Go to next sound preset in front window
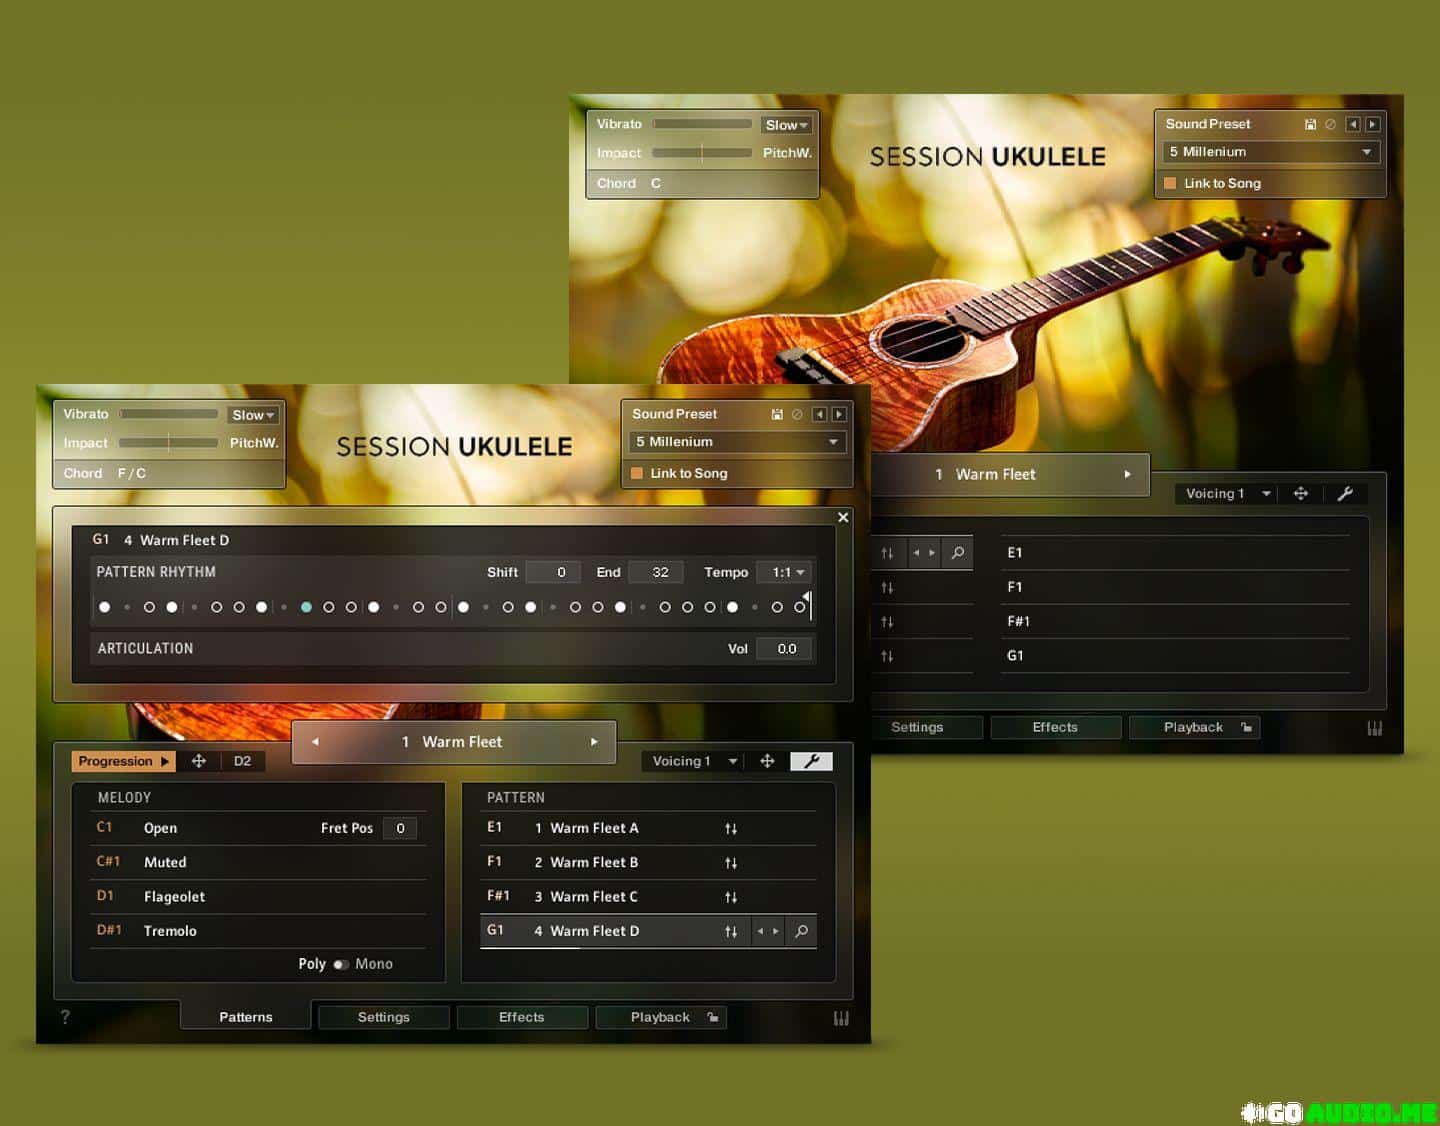1440x1126 pixels. [x=839, y=414]
